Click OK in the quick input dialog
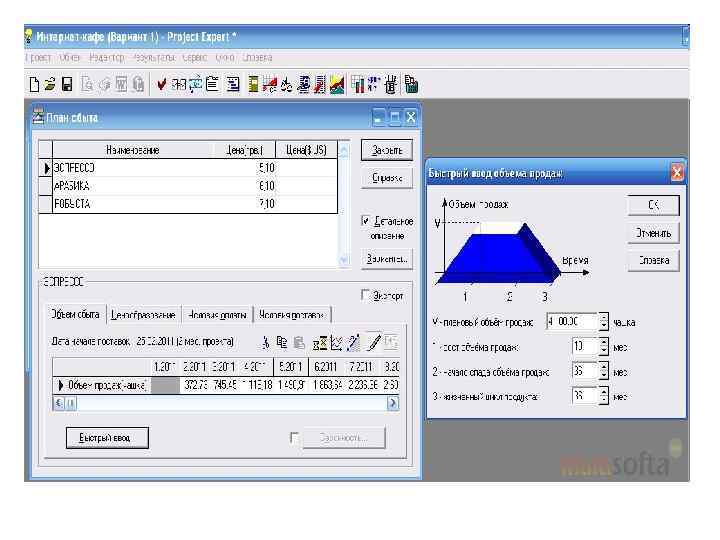The image size is (720, 540). coord(653,205)
